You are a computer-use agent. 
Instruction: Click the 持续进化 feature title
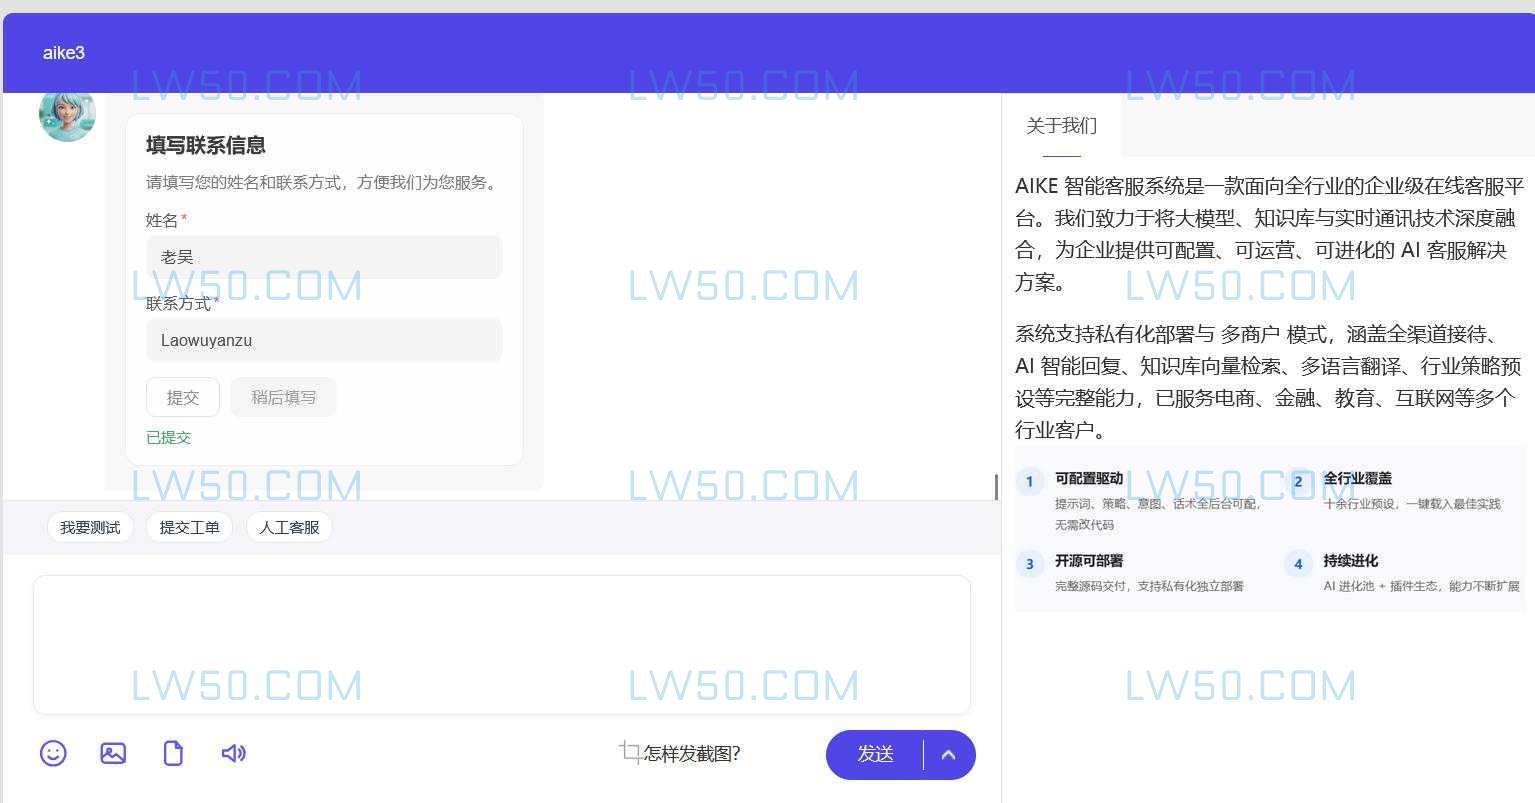[x=1351, y=560]
